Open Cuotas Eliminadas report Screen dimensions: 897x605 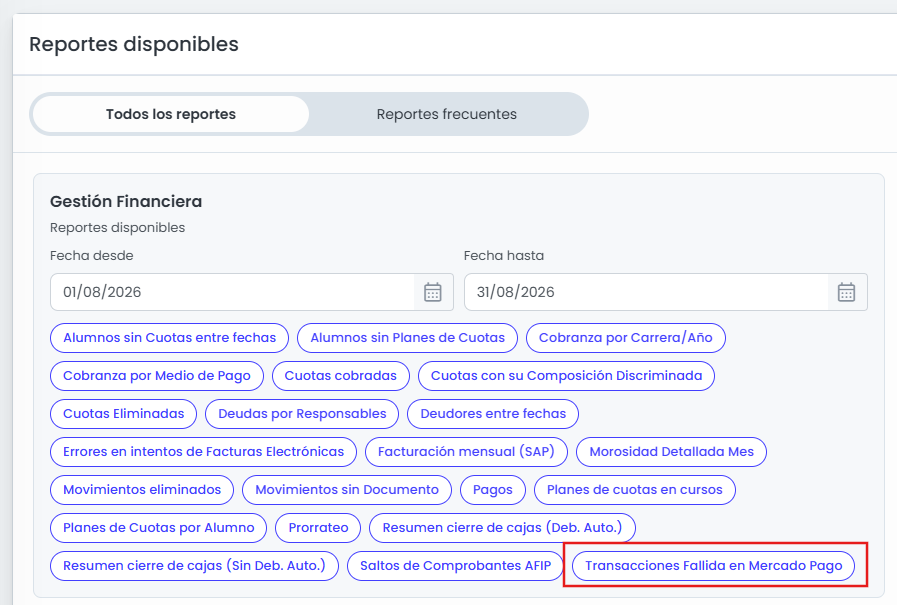point(124,414)
